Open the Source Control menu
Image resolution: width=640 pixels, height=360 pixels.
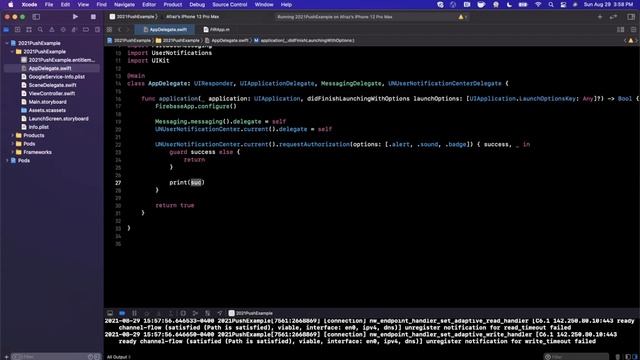click(x=230, y=4)
